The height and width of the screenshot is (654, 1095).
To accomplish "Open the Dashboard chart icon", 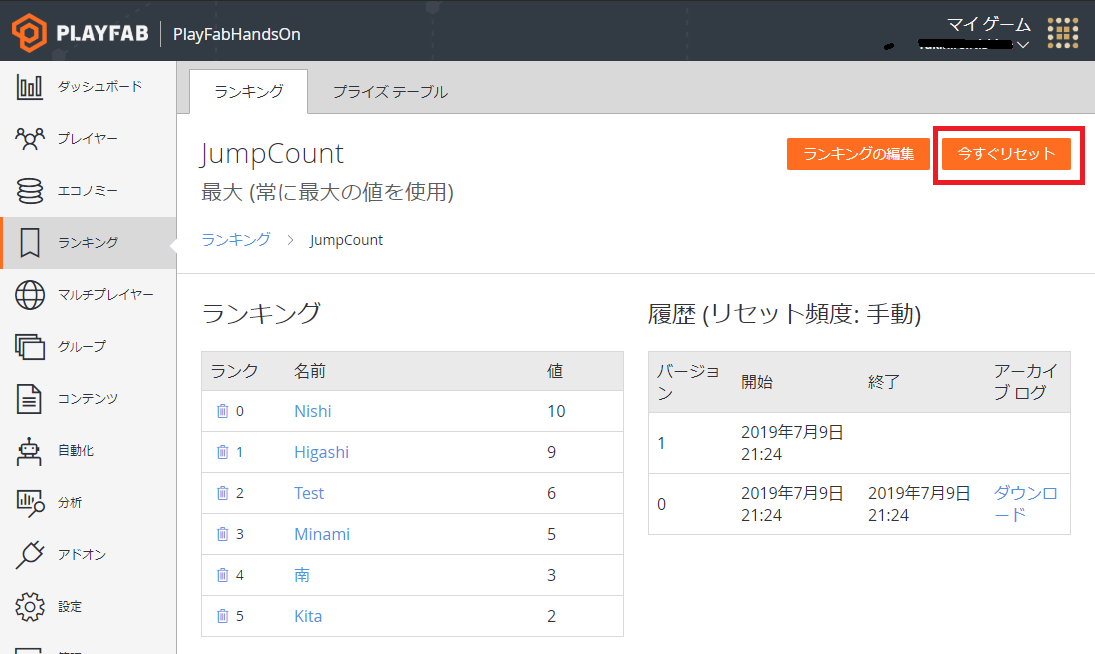I will (30, 87).
